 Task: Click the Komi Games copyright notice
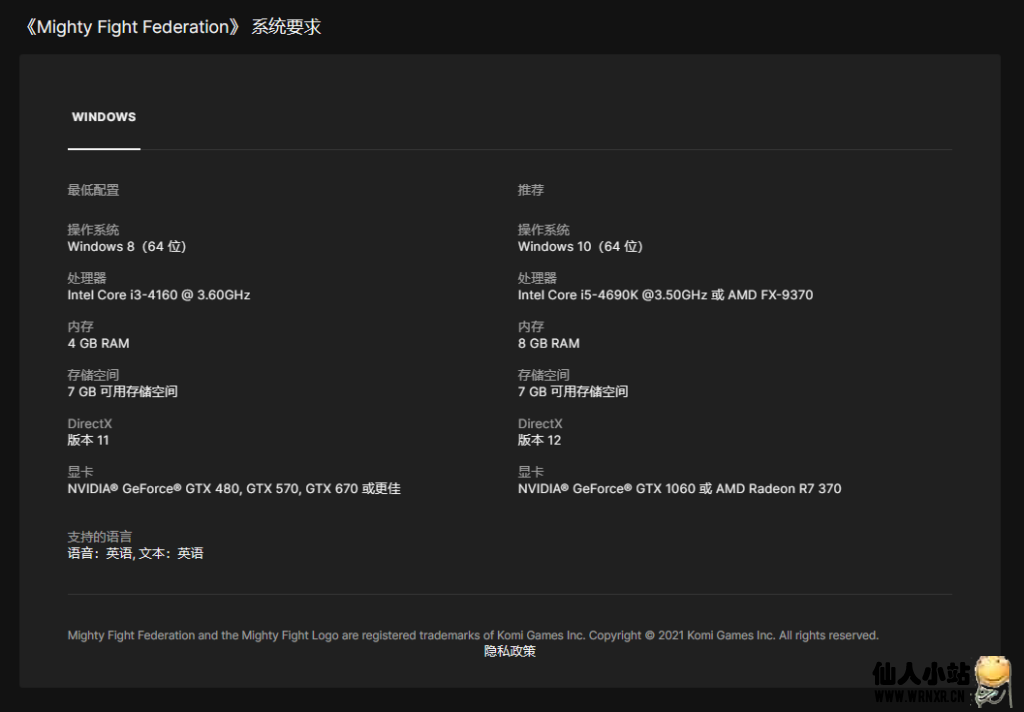point(472,635)
